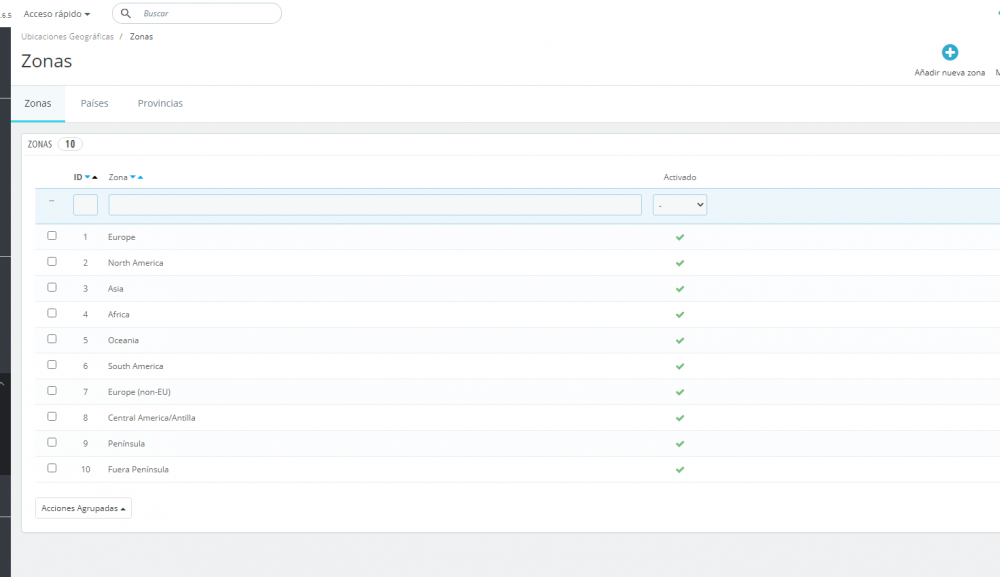Tick the checkbox for Africa row
The width and height of the screenshot is (1000, 577).
tap(52, 313)
